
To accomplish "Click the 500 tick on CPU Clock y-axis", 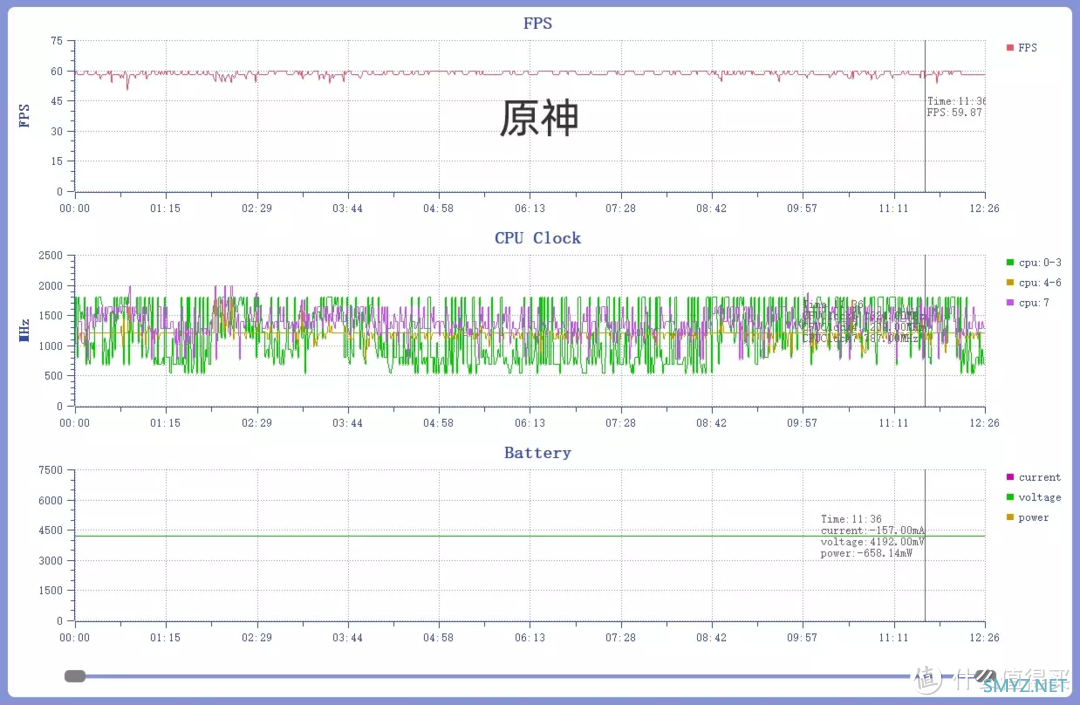I will 54,376.
